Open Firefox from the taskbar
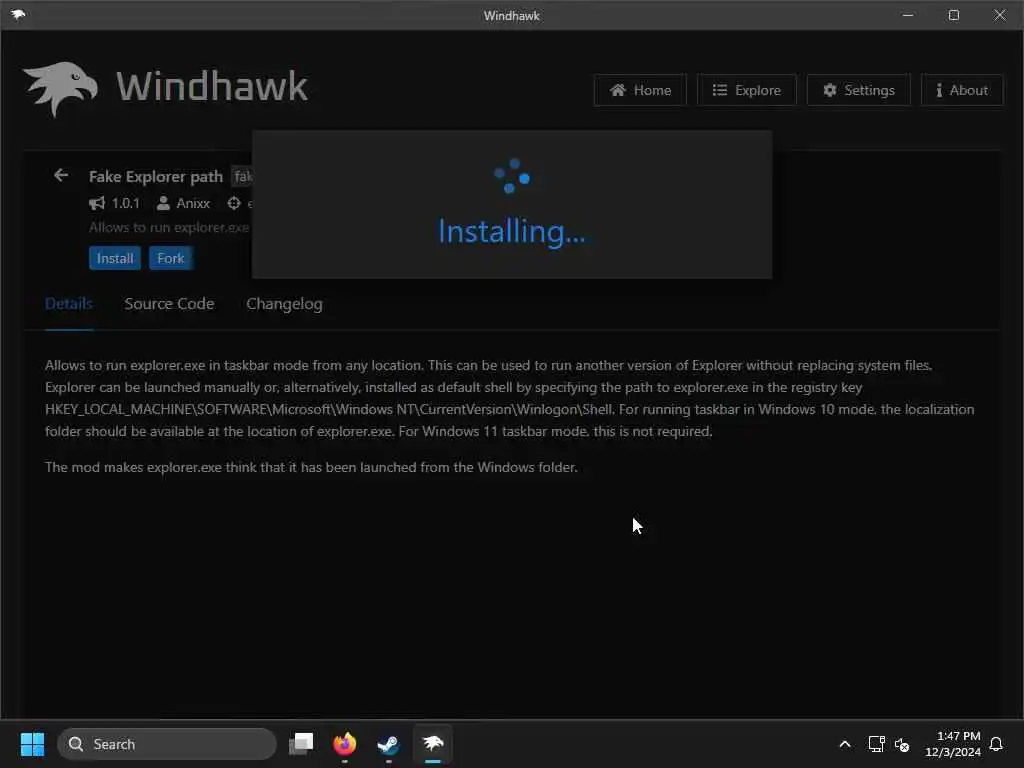 [x=345, y=744]
